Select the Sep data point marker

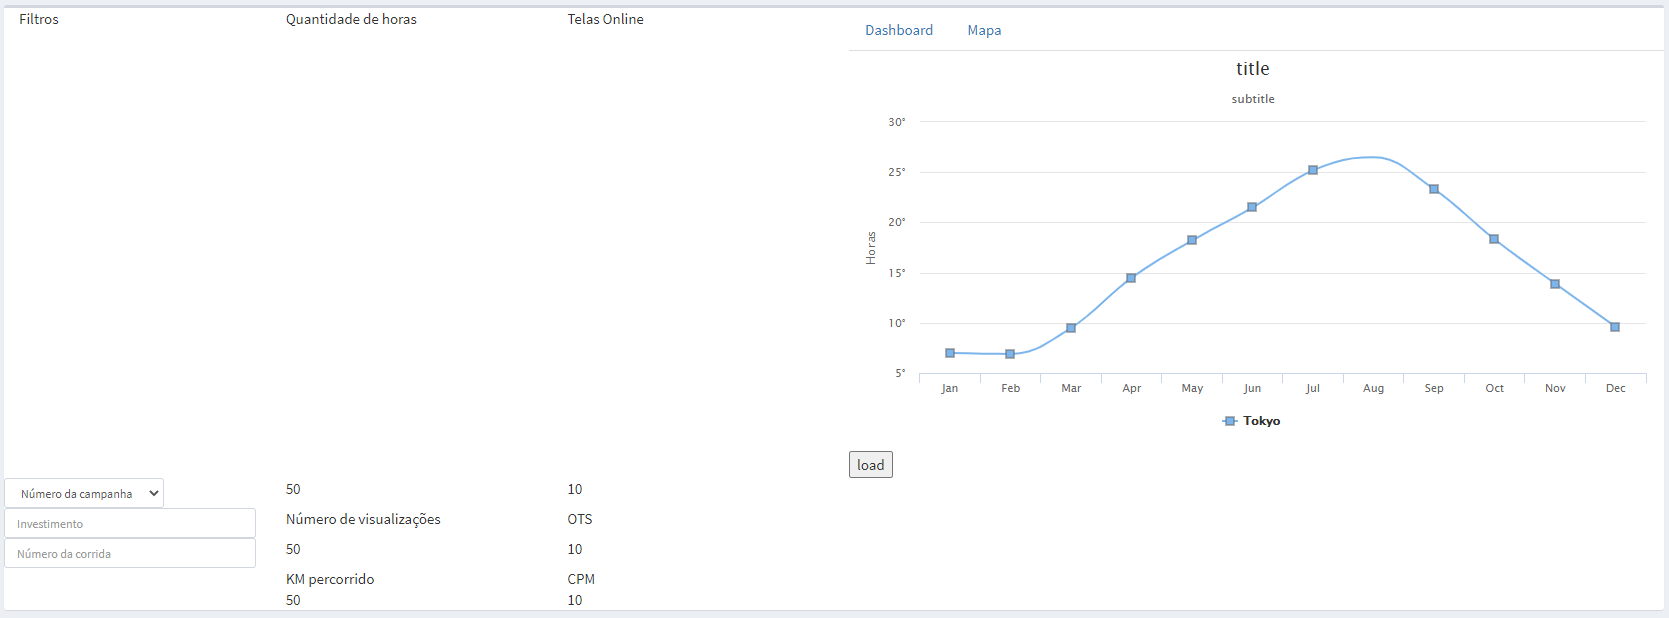(x=1434, y=189)
